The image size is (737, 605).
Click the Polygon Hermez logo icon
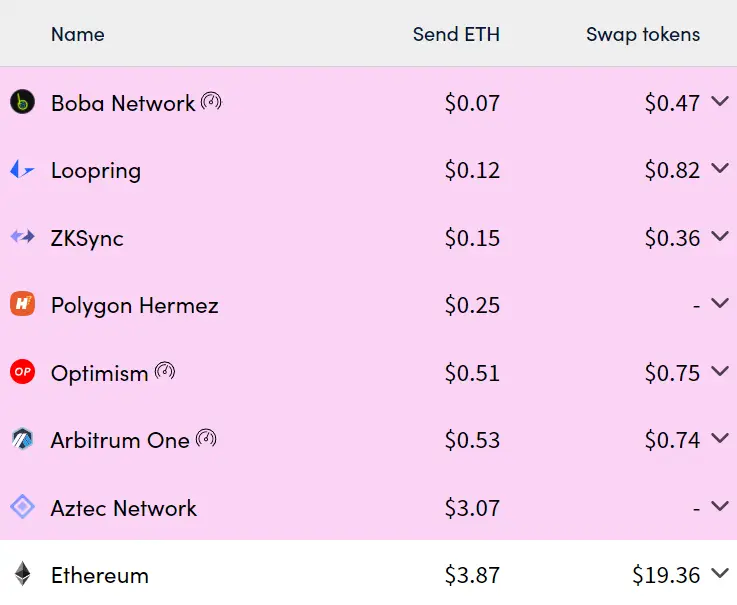point(22,304)
